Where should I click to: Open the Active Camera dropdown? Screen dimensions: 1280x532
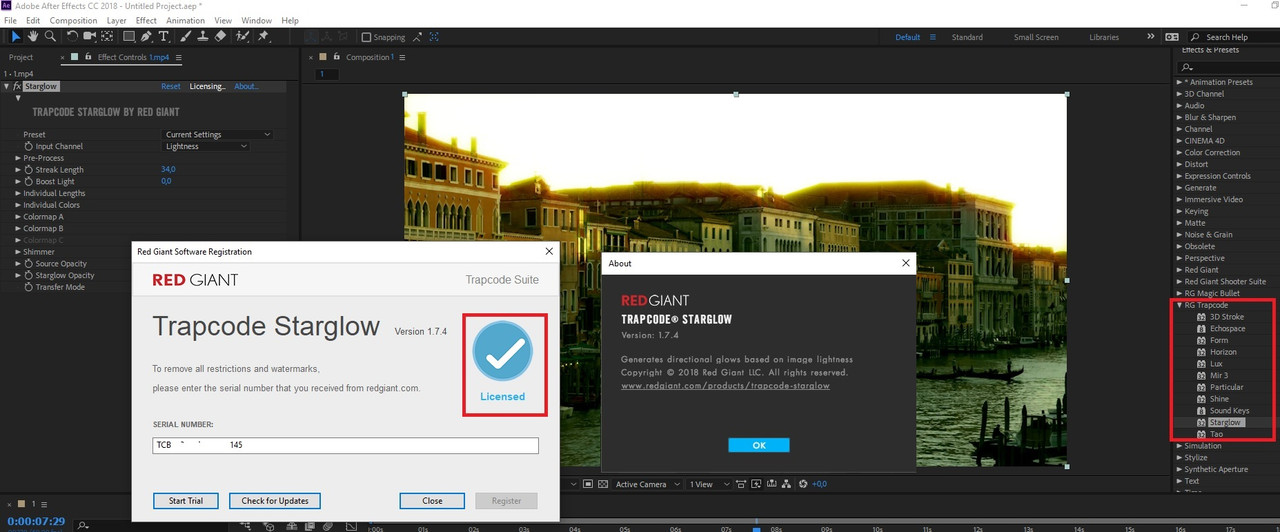(647, 484)
